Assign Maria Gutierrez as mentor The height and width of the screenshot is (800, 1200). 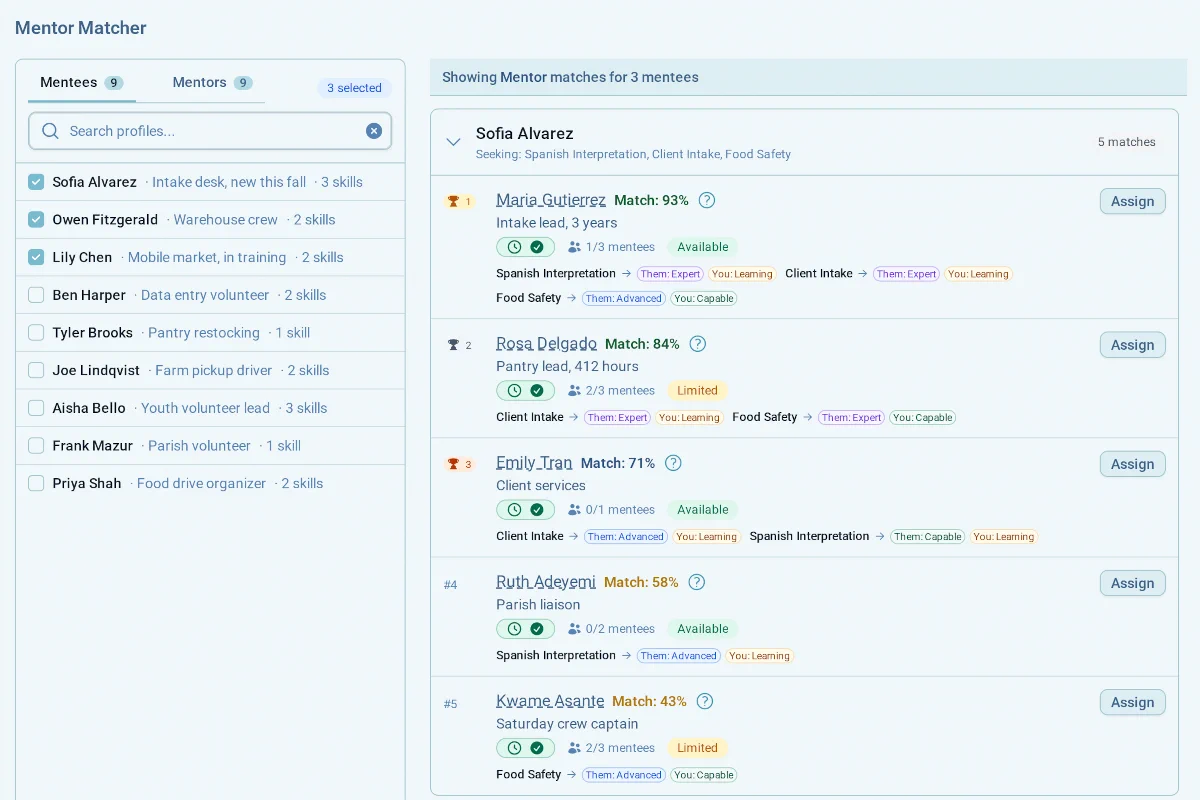[x=1133, y=201]
